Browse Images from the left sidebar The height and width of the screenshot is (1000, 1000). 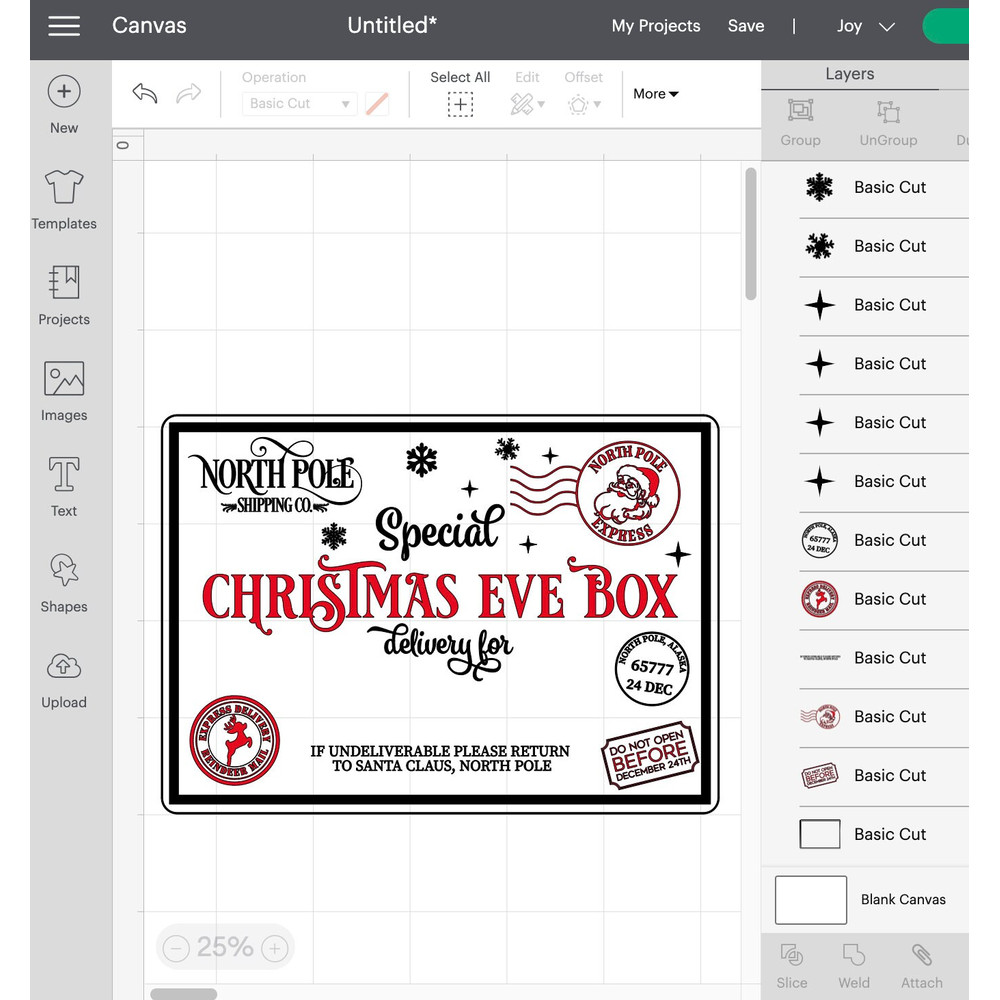tap(63, 390)
